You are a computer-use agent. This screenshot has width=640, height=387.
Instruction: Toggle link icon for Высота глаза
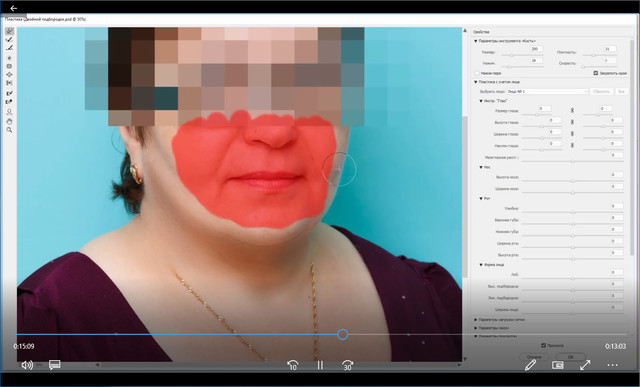pyautogui.click(x=572, y=122)
